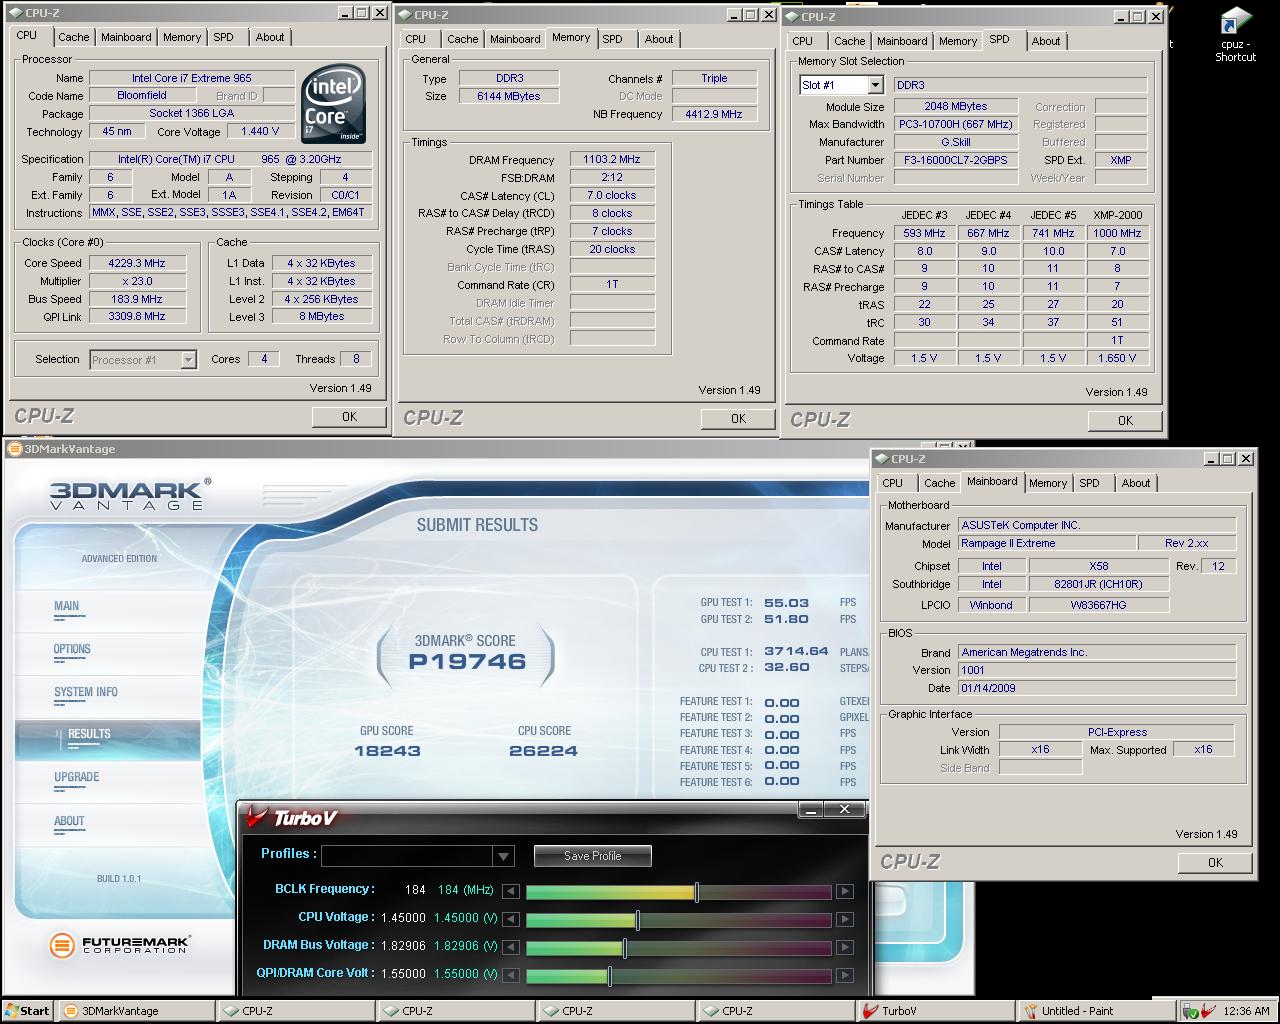Screen dimensions: 1280x1024
Task: Increase QPI/DRAM Core Volt with right arrow
Action: (x=844, y=975)
